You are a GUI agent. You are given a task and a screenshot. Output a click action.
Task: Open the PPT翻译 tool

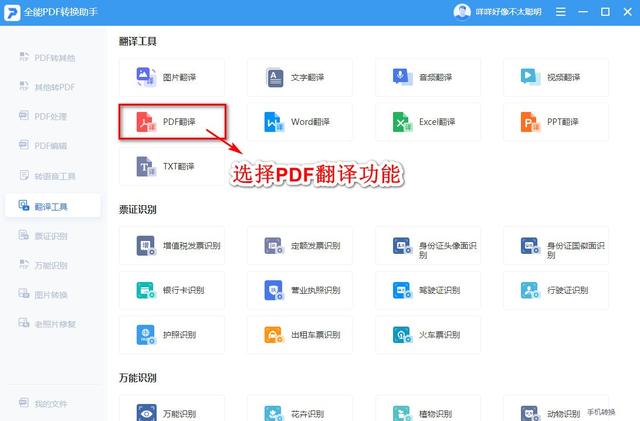556,122
